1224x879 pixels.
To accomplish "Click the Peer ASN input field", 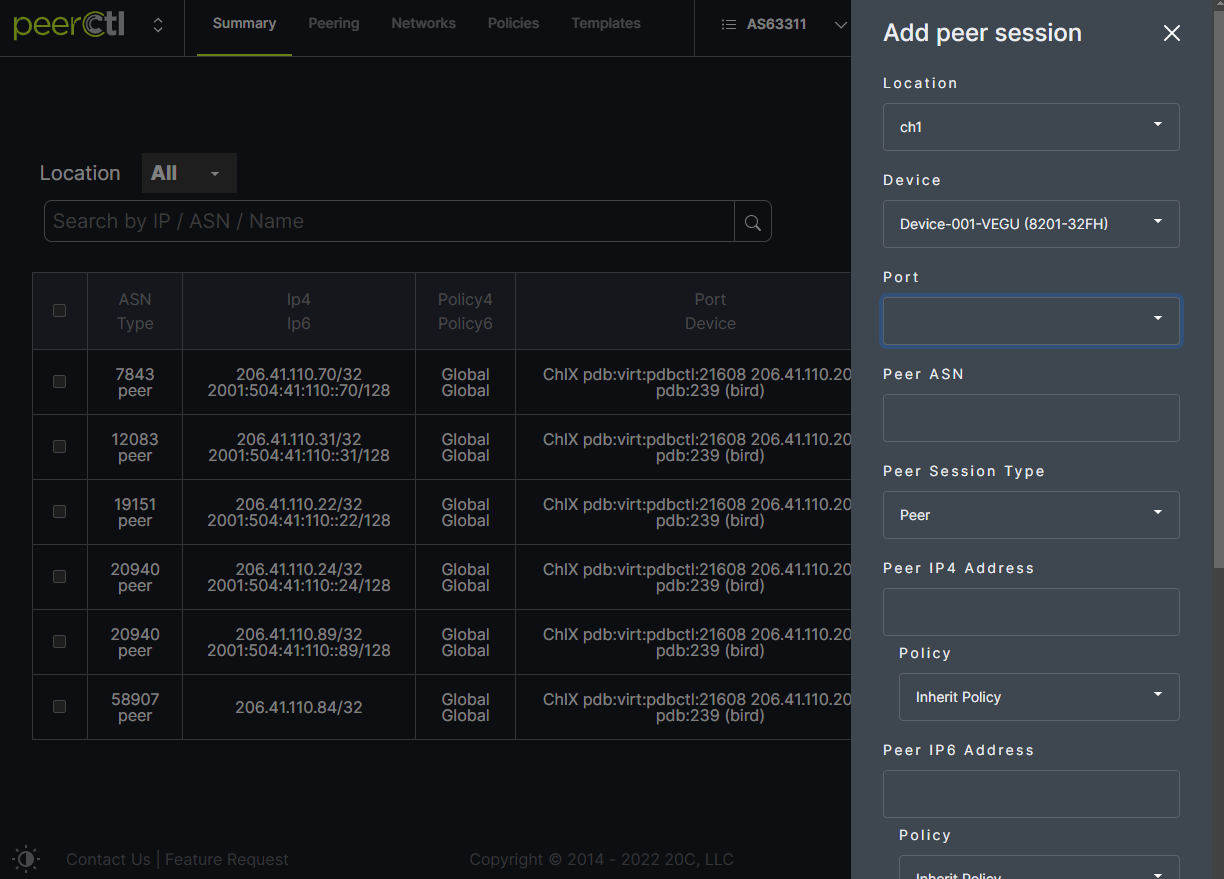I will (x=1031, y=418).
